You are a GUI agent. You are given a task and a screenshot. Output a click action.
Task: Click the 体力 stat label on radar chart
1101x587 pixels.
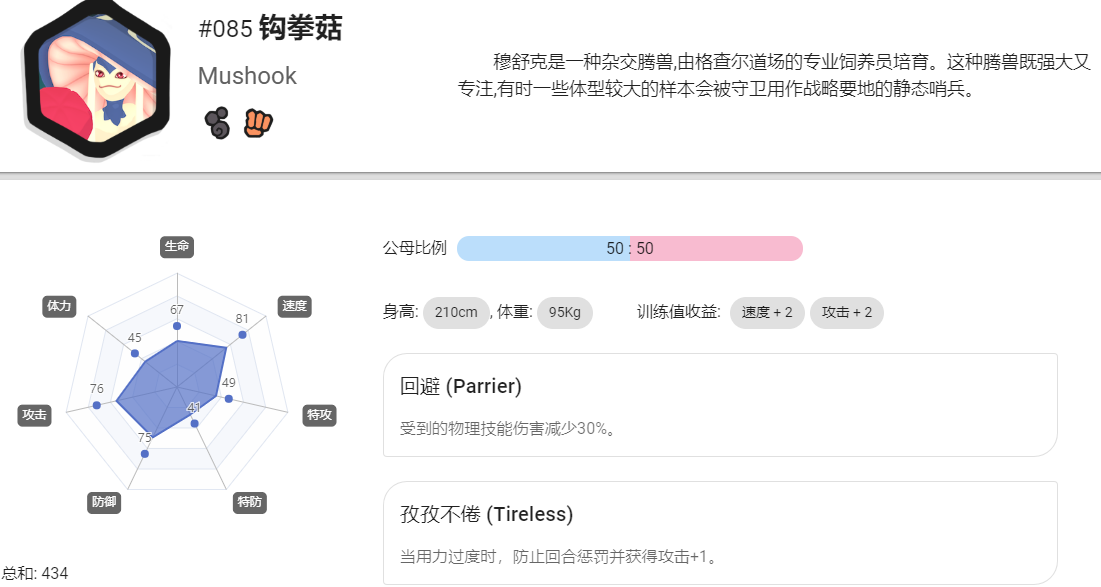tap(59, 306)
